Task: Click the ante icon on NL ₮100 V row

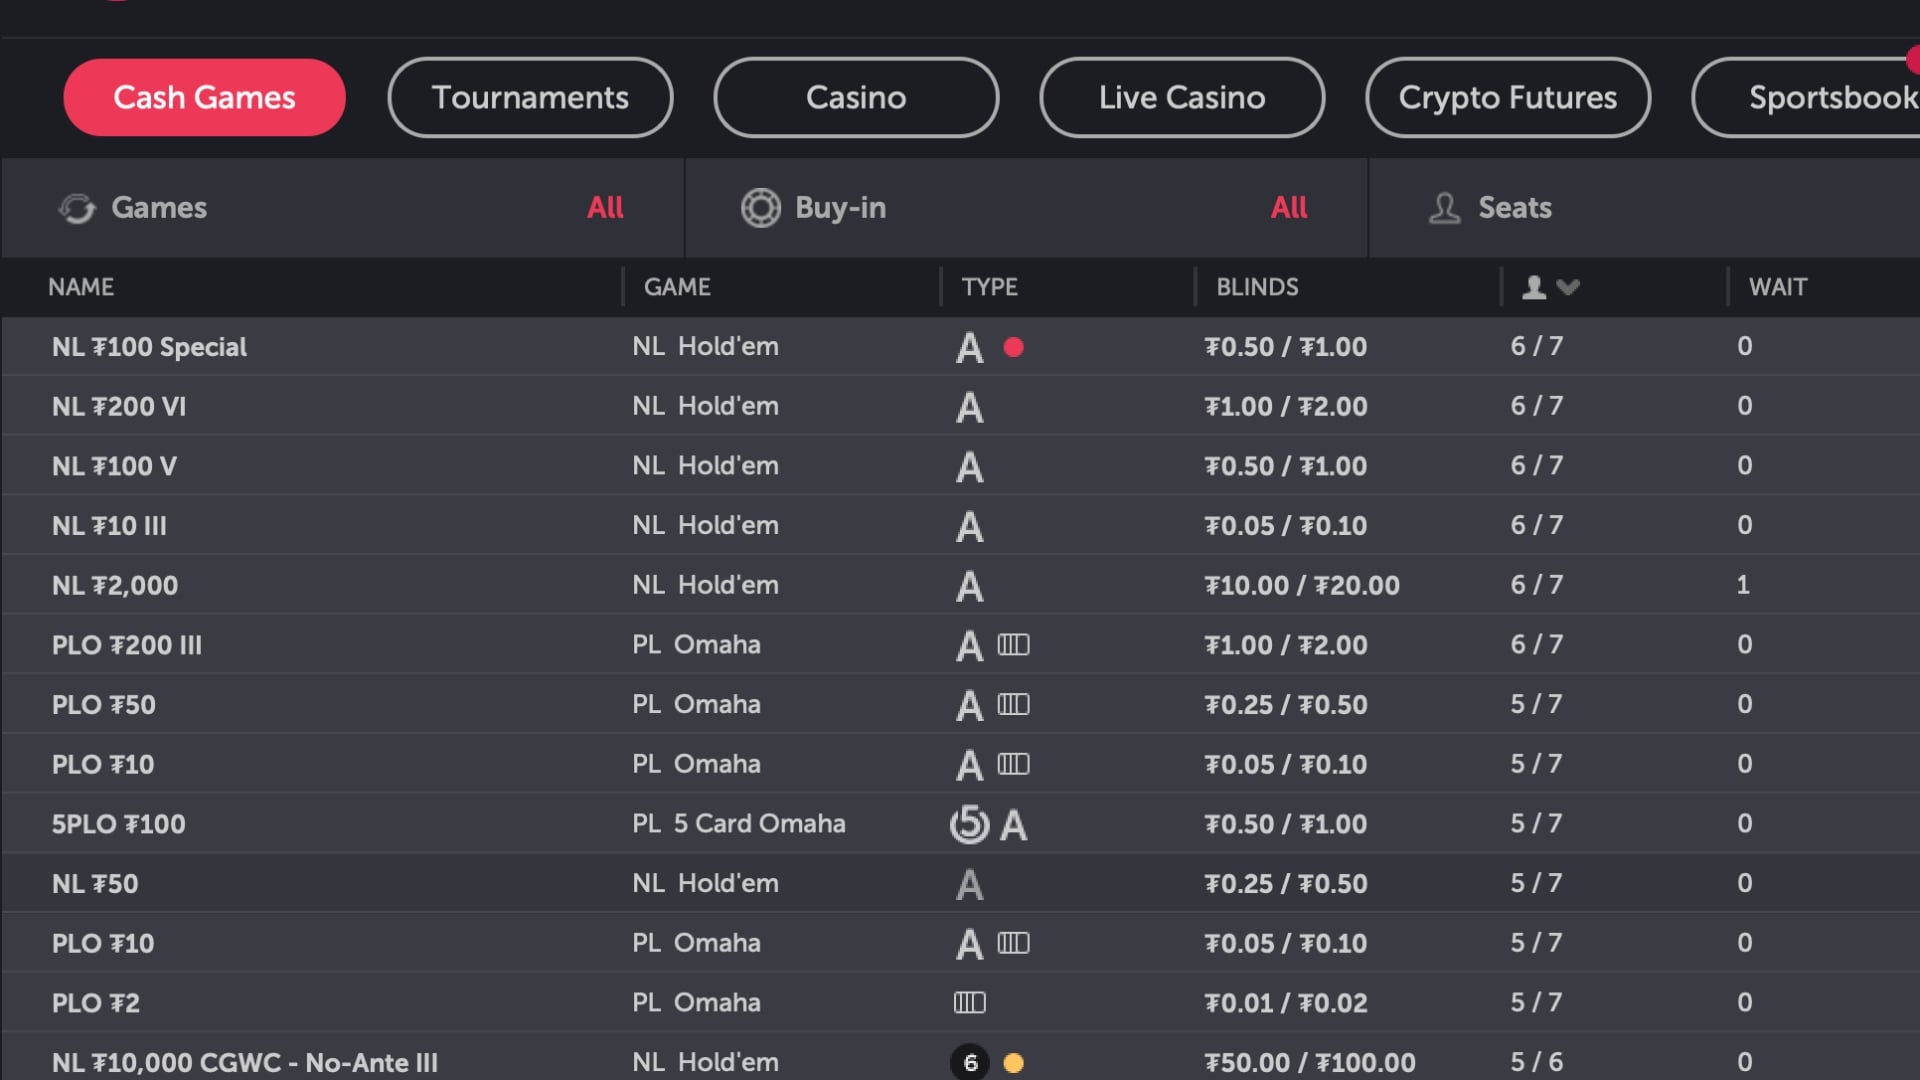Action: coord(969,467)
